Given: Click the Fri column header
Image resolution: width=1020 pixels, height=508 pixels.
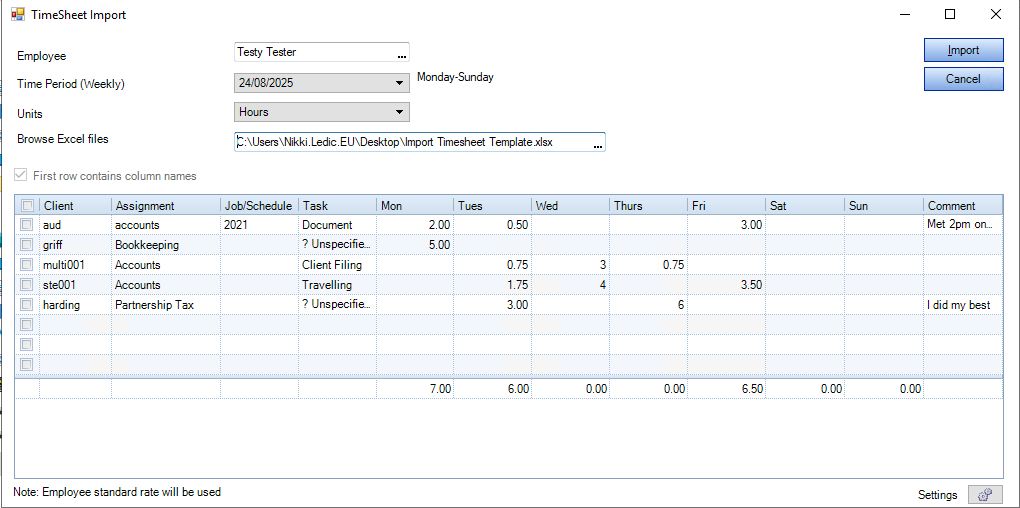Looking at the screenshot, I should [727, 206].
